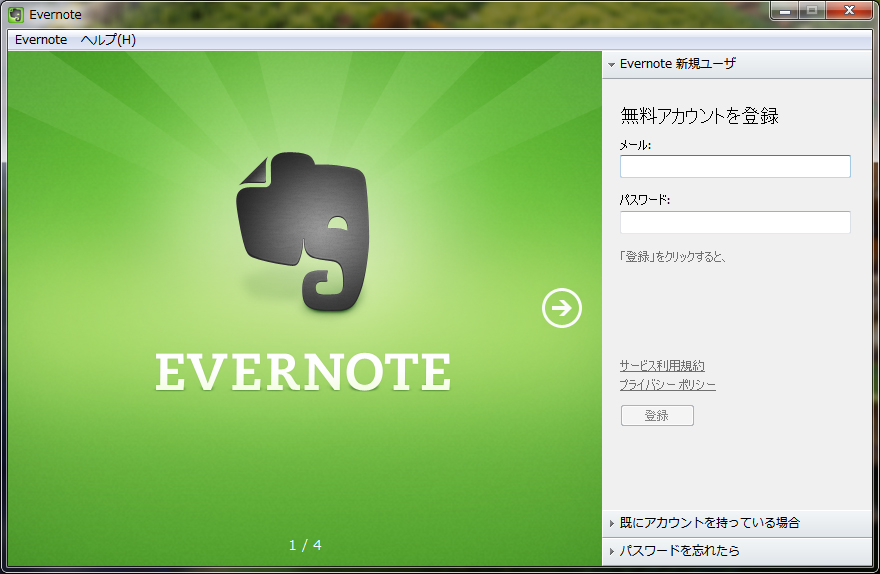Close the Evernote window

pos(849,11)
